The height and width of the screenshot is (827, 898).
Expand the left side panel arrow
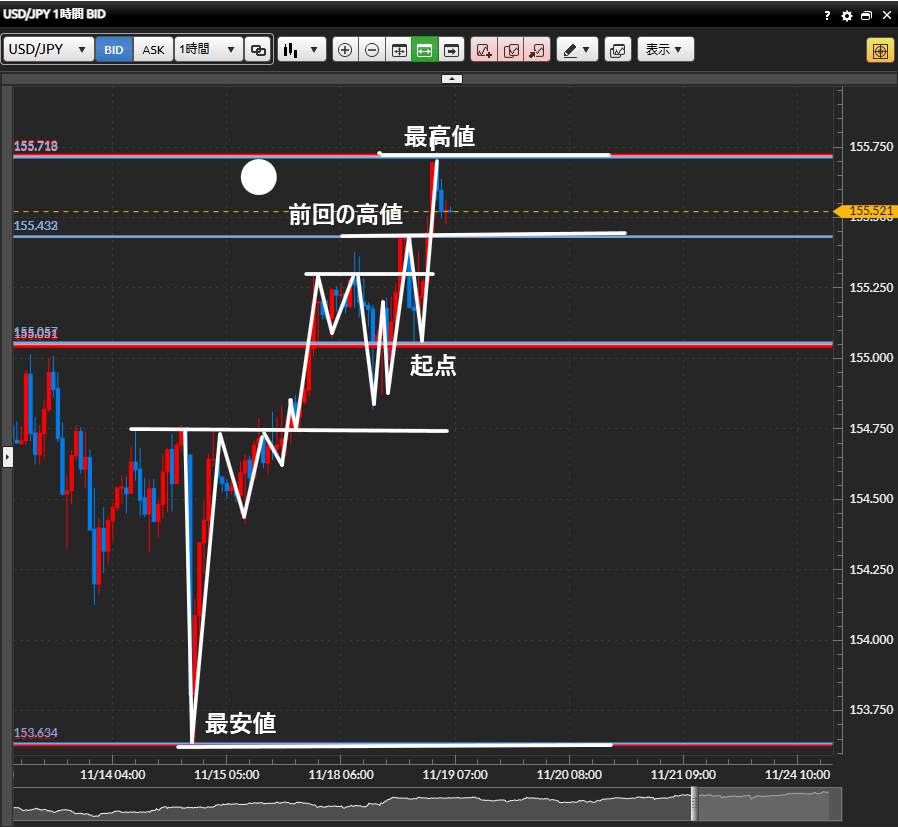tap(7, 457)
